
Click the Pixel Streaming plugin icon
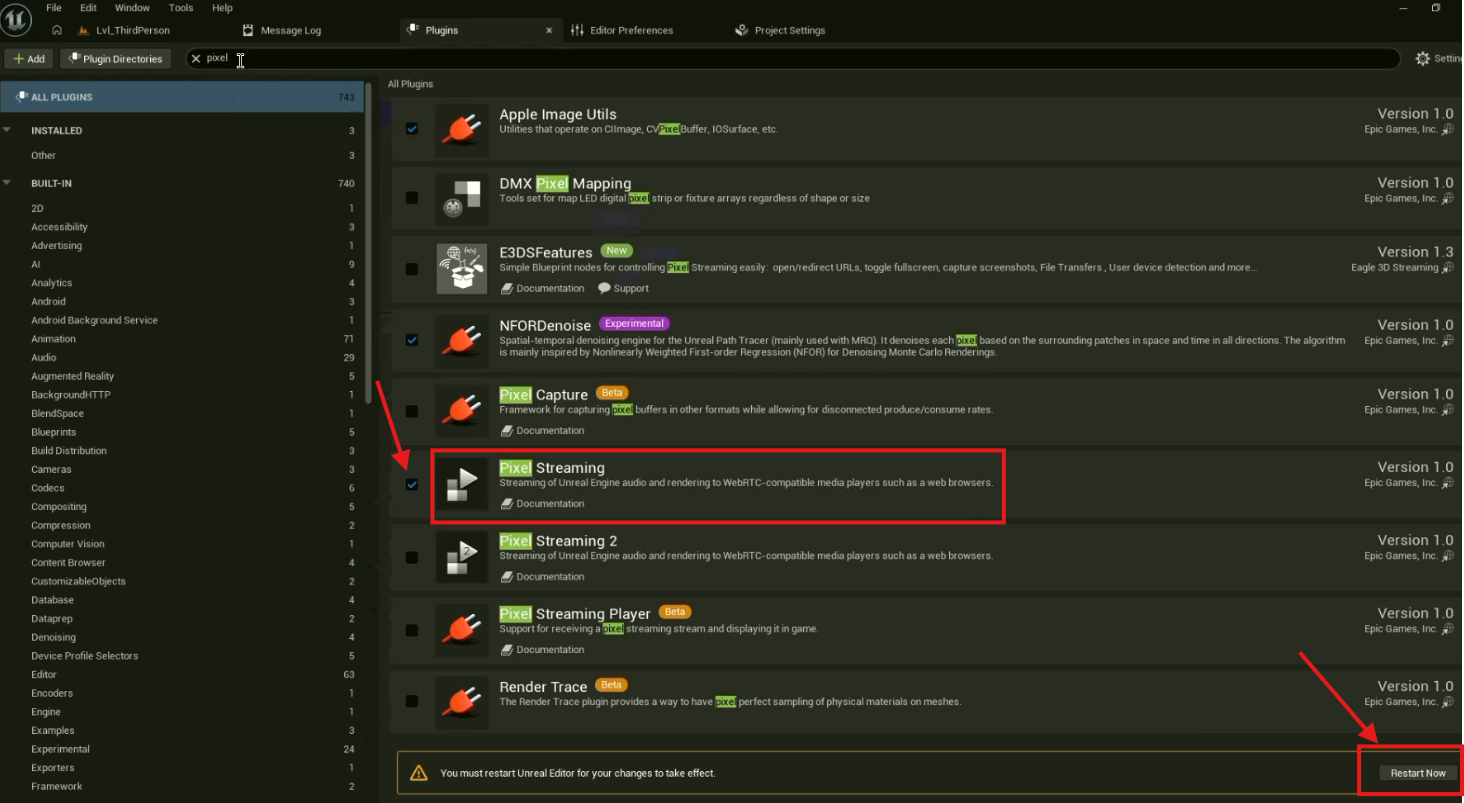[x=462, y=484]
